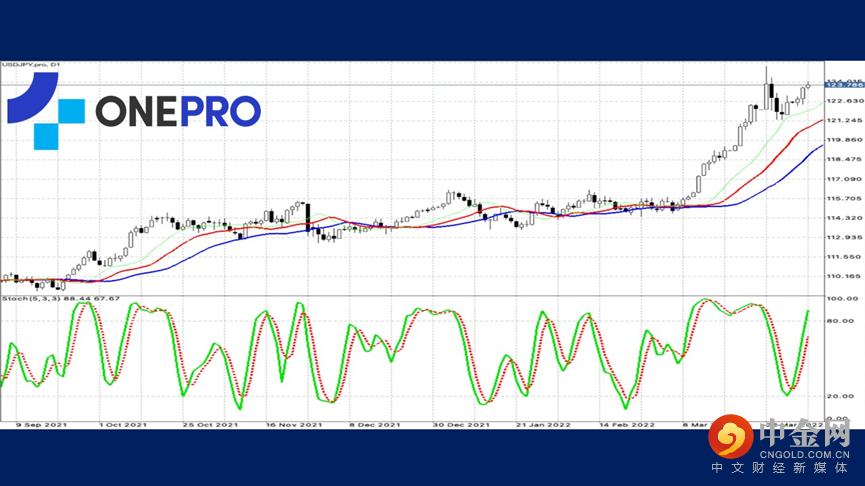Click the ONEPRO brand name text
Viewport: 865px width, 486px height.
click(178, 112)
